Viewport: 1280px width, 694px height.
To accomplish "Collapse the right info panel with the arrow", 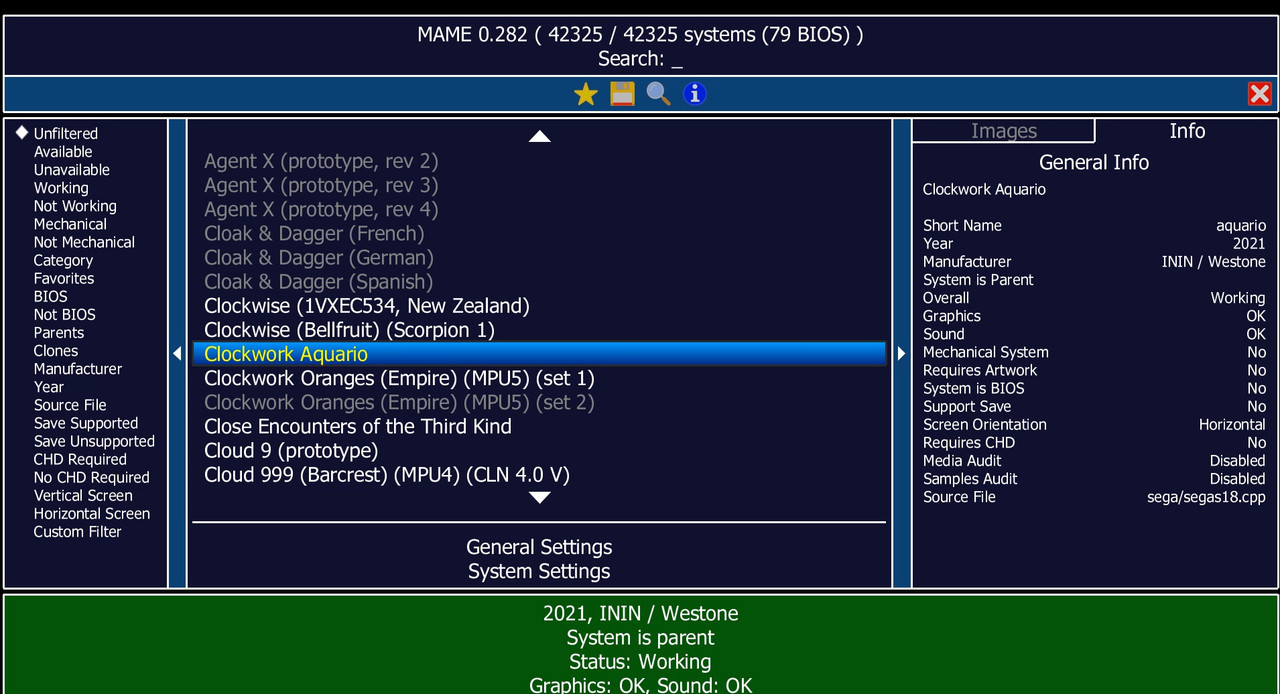I will (901, 353).
